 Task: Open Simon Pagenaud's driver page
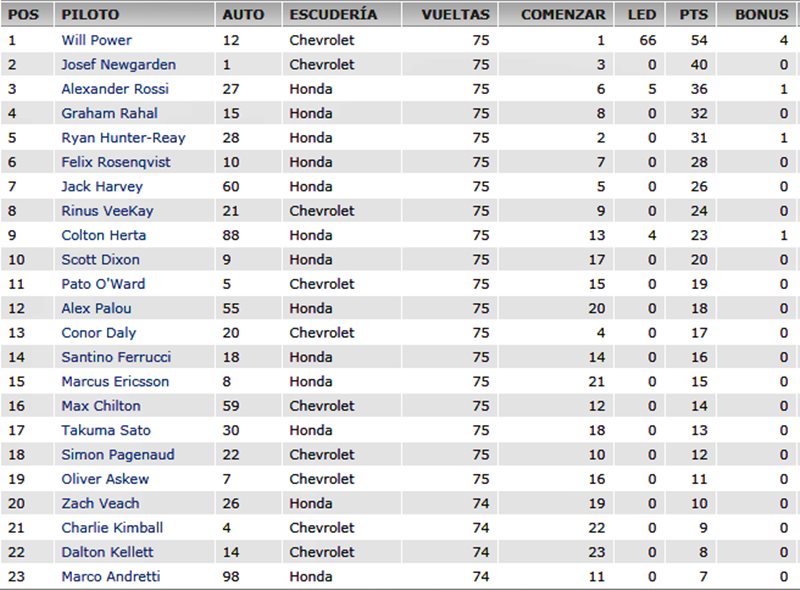[118, 455]
